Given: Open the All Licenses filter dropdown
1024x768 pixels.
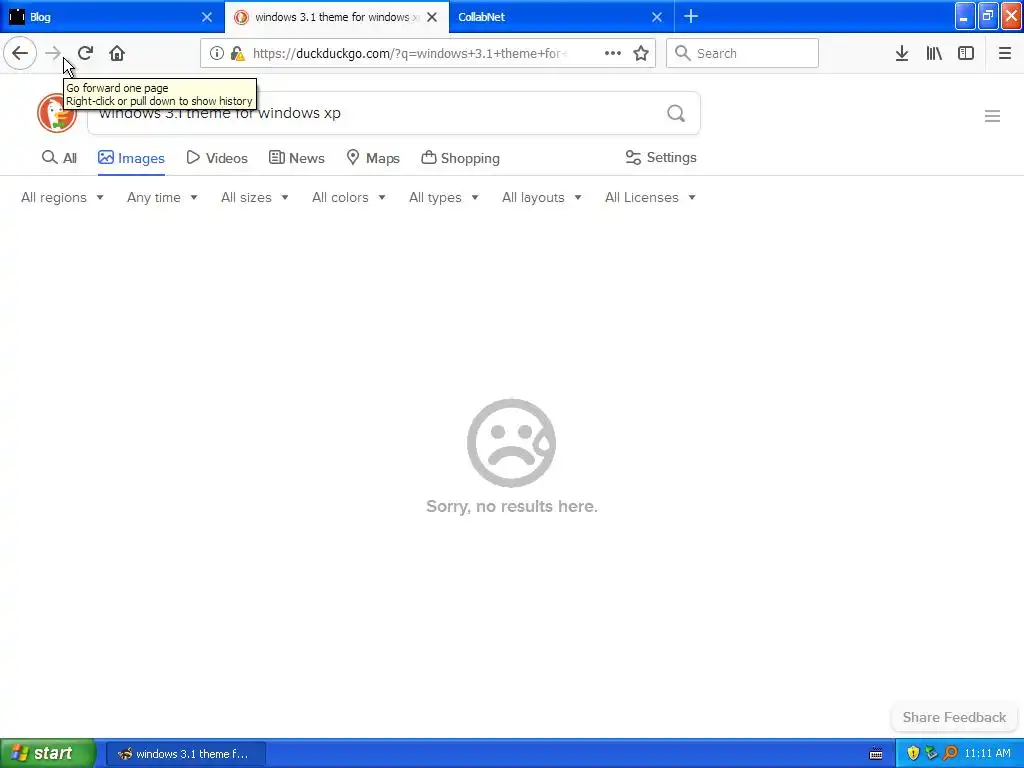Looking at the screenshot, I should point(650,197).
